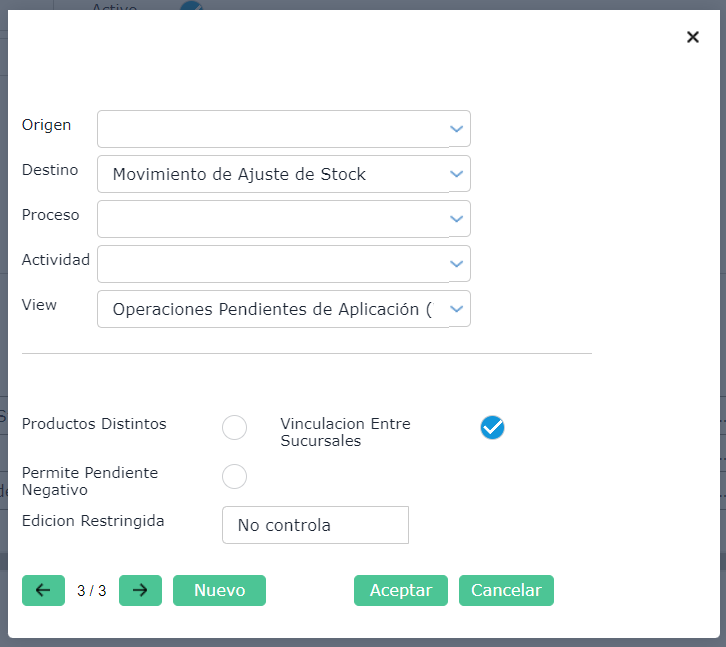Click the Actividad combo box field

click(x=270, y=264)
